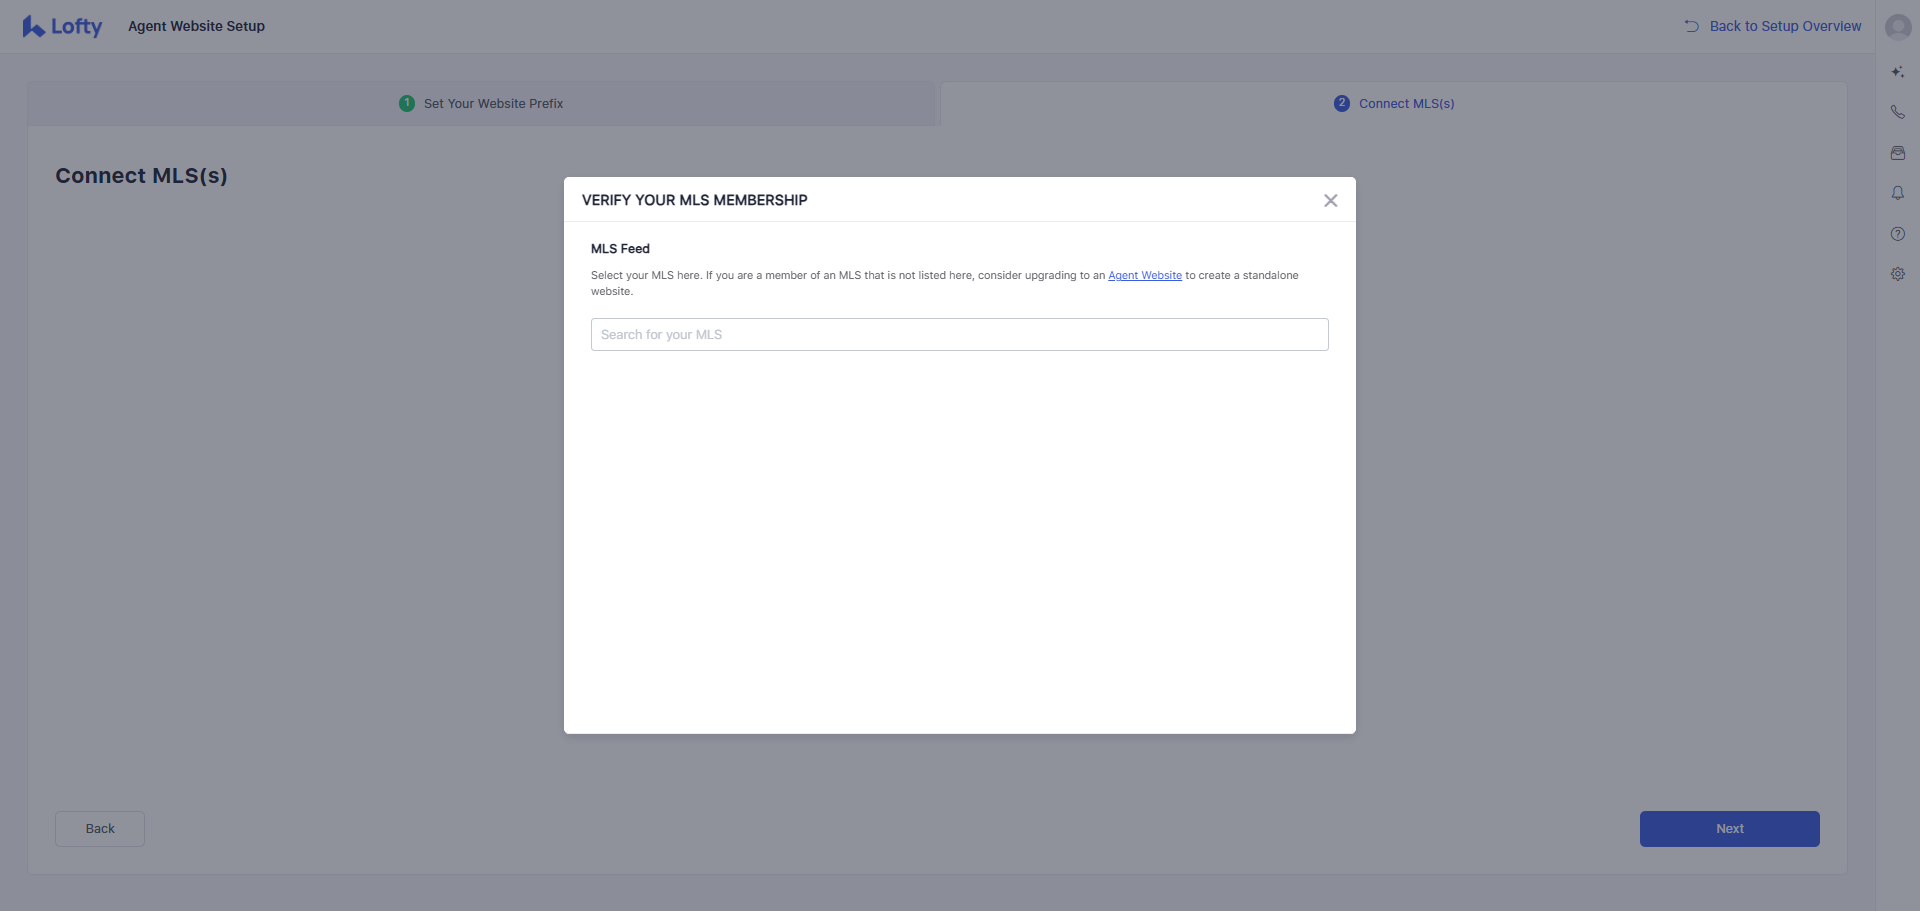Open the user profile avatar menu

[x=1897, y=27]
